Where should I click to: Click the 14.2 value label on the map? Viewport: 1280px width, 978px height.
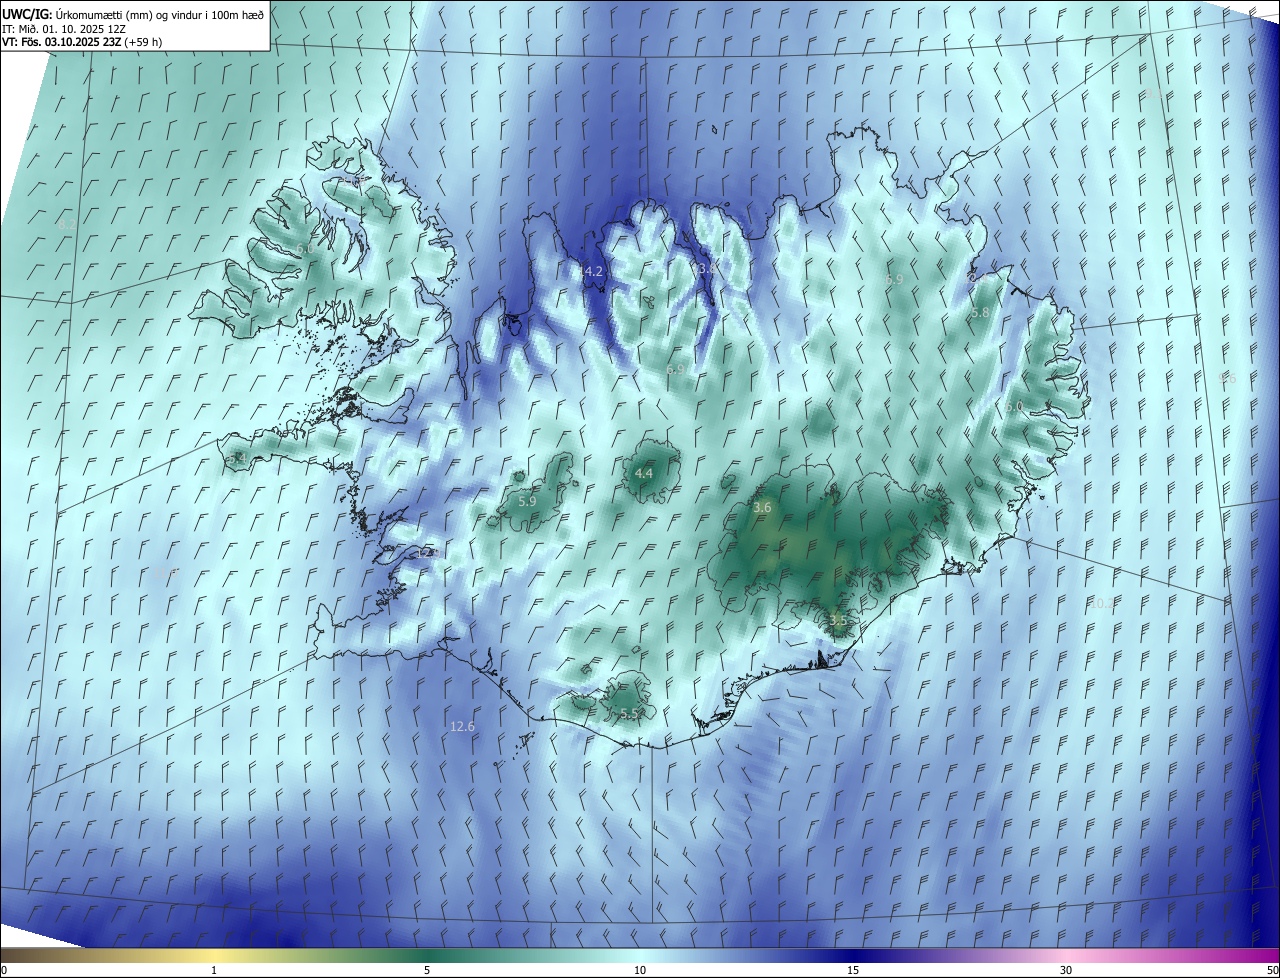pos(590,271)
